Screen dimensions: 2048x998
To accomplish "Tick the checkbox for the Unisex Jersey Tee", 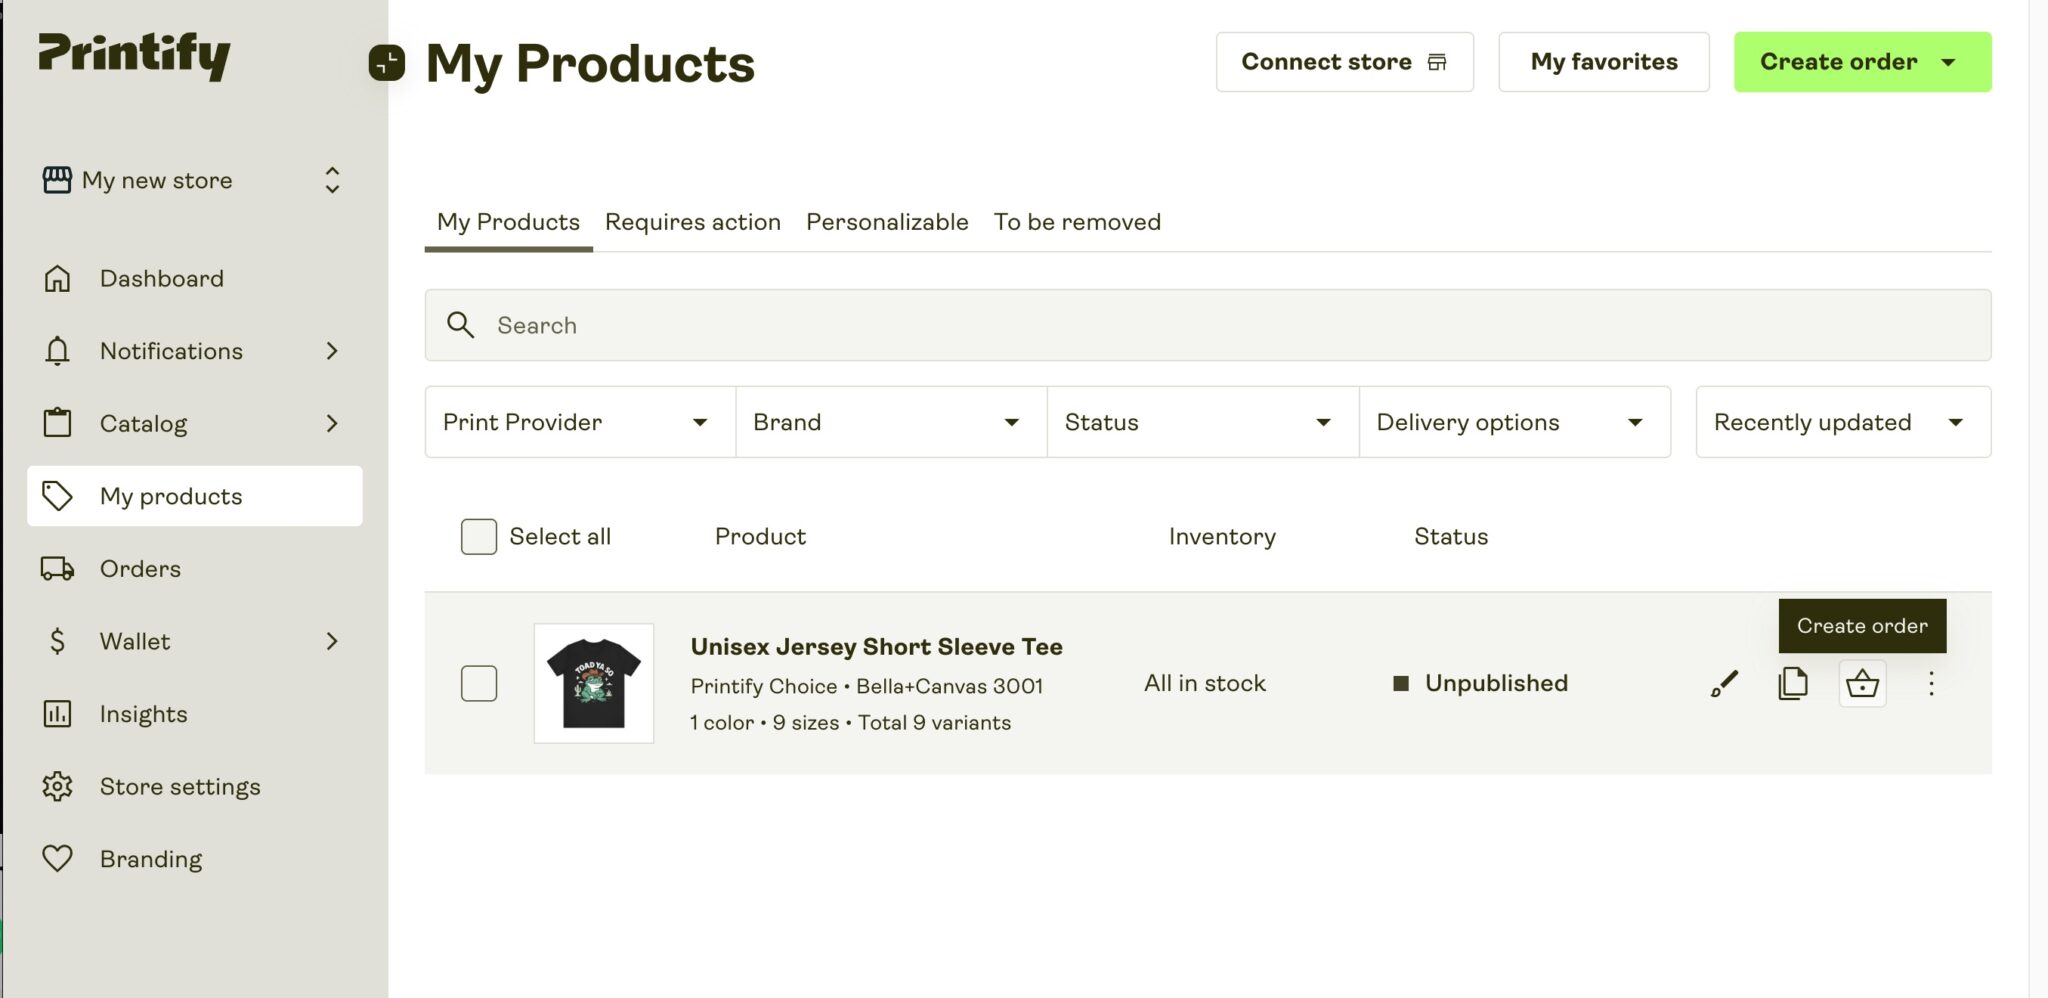I will tap(478, 683).
